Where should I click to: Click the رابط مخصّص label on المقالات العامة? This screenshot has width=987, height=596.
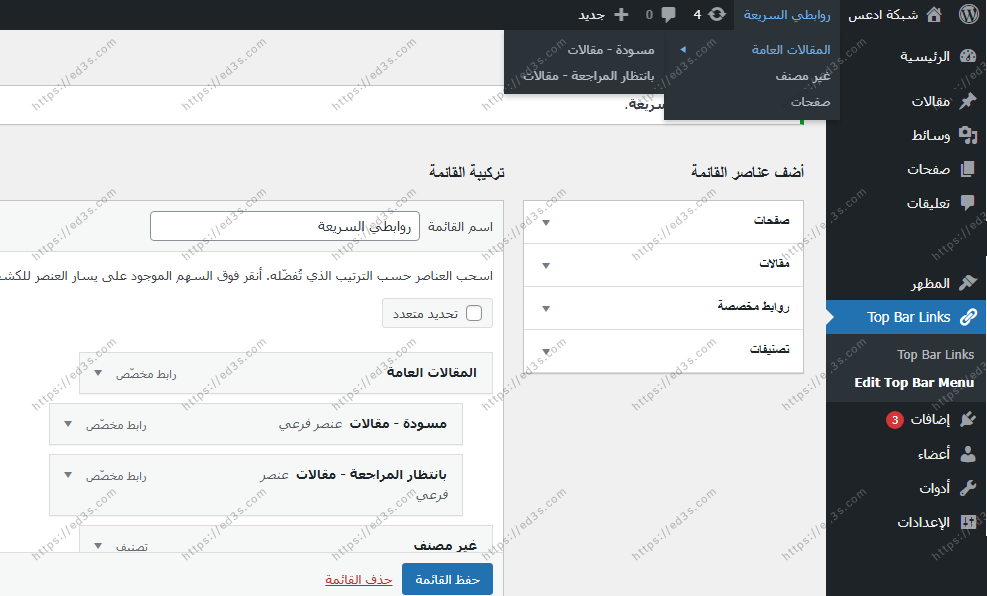point(146,374)
